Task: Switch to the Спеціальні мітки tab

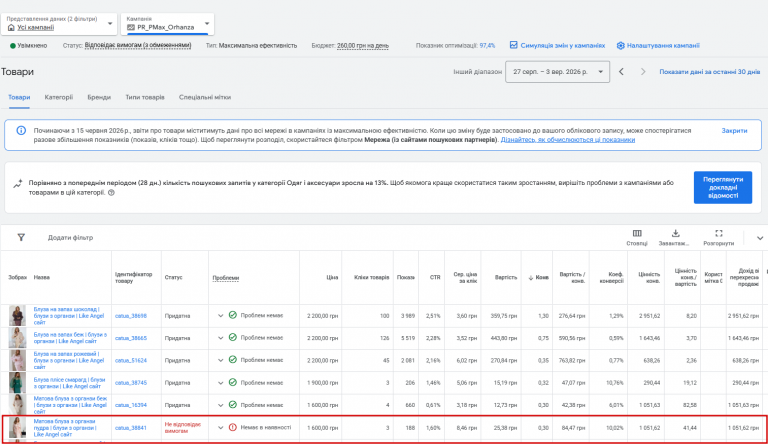Action: [x=205, y=97]
